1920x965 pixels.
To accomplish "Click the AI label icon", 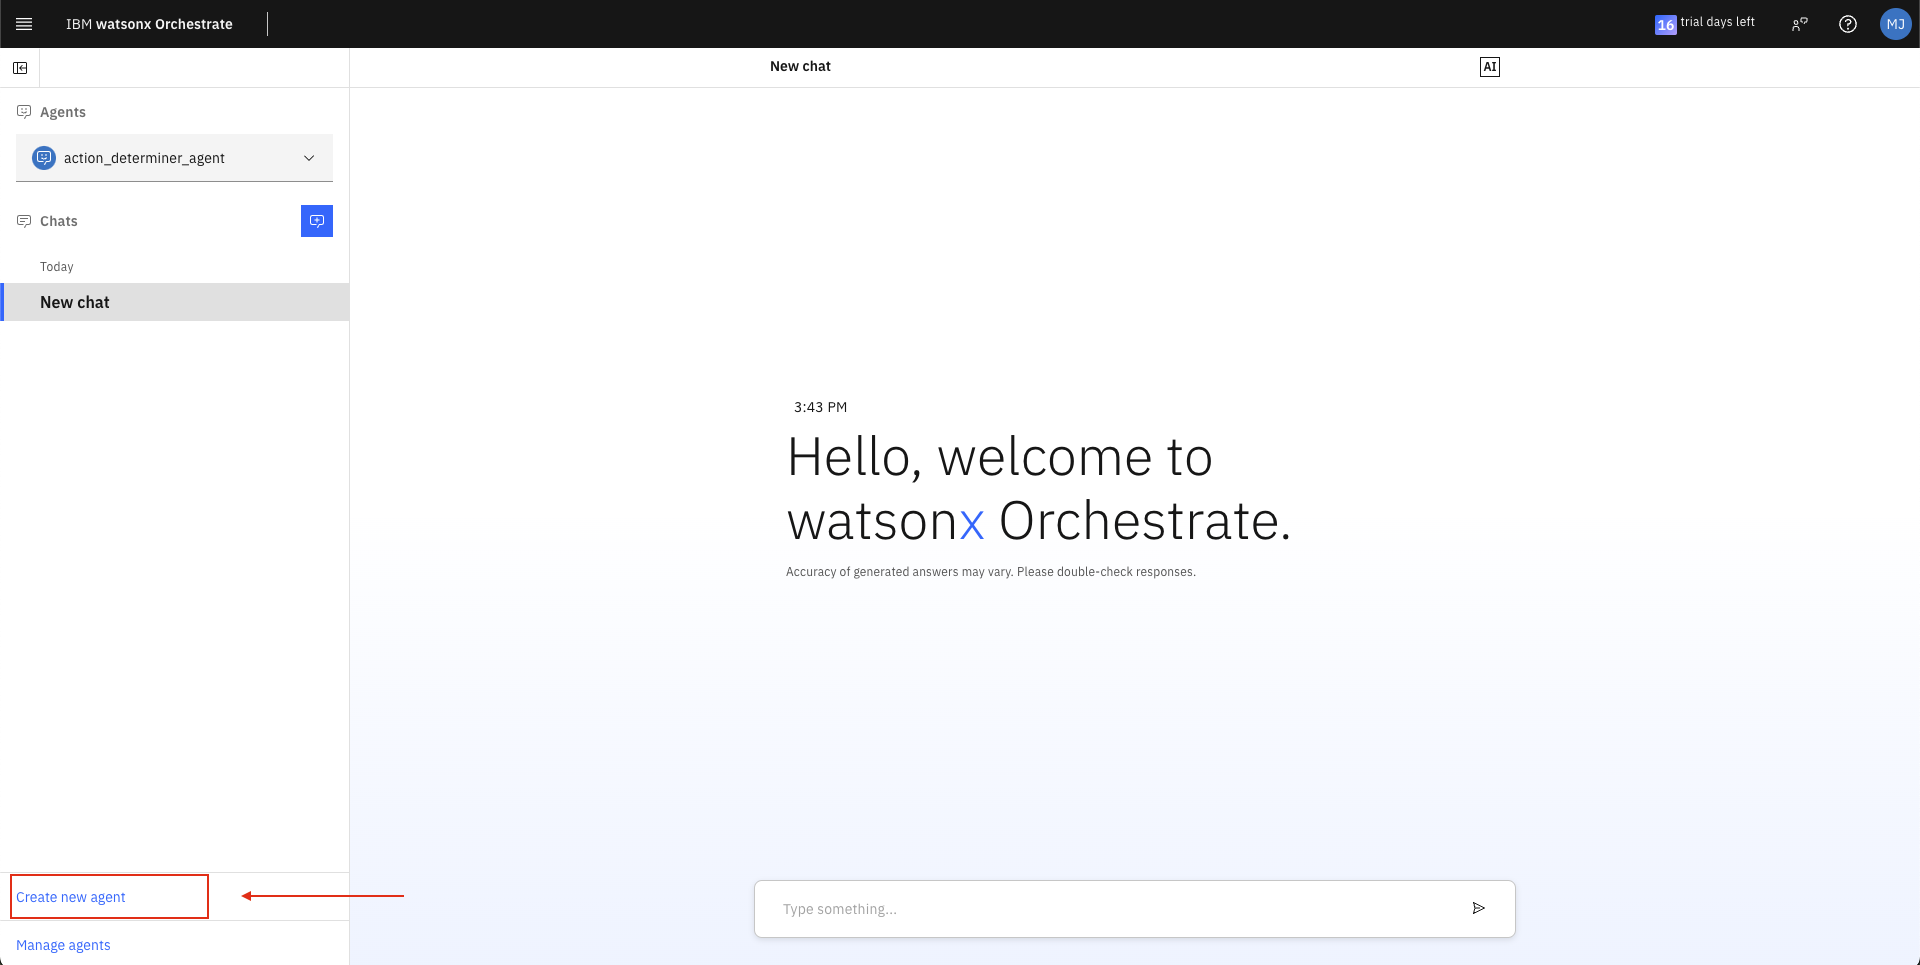I will [1490, 67].
